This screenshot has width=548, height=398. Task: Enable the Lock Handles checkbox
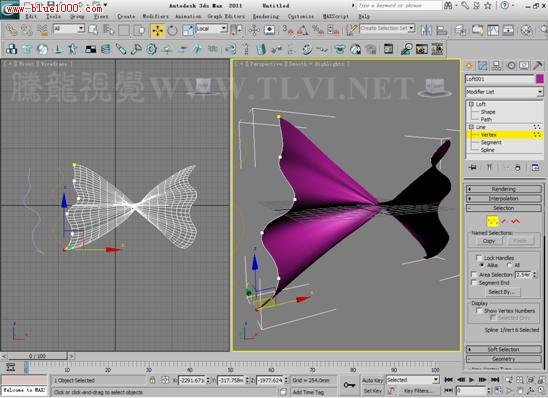[x=479, y=258]
